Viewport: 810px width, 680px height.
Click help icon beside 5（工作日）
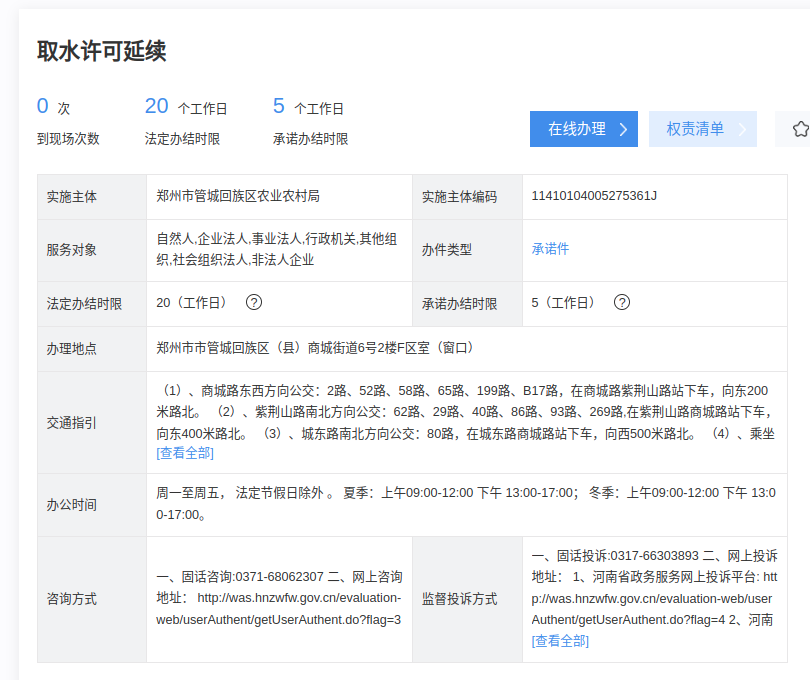point(621,302)
